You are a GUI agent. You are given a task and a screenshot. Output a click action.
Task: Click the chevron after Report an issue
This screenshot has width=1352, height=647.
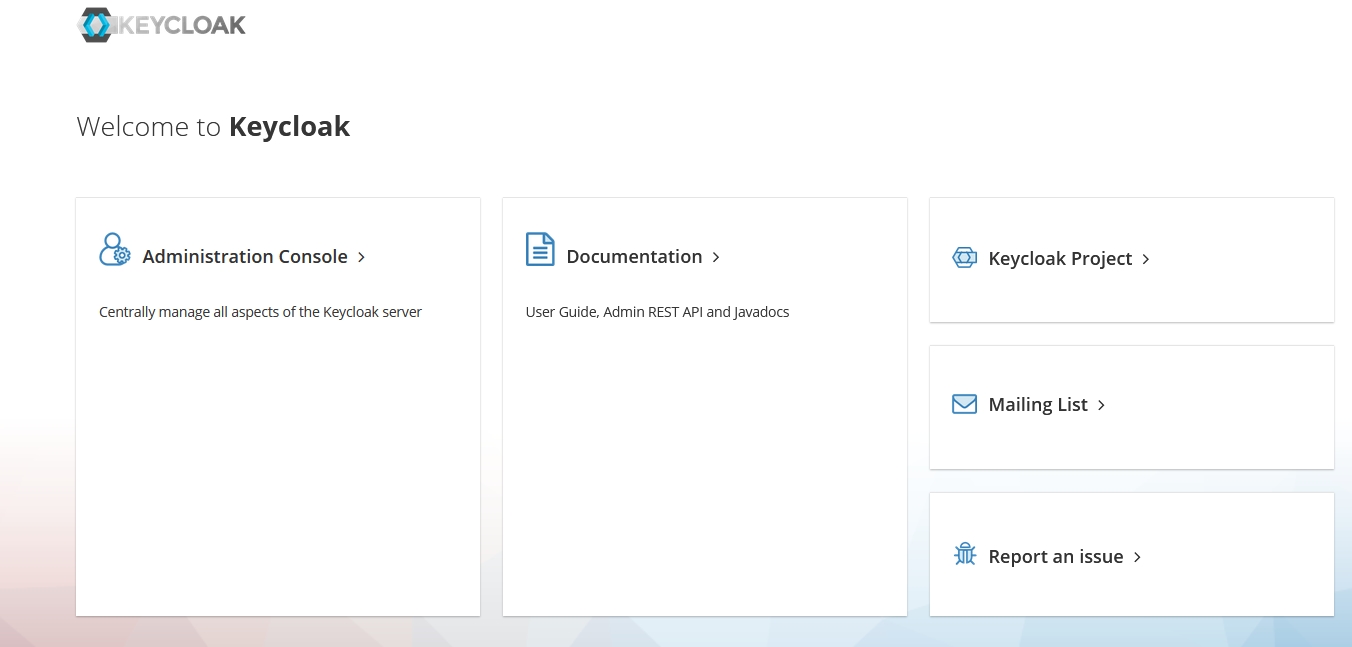pyautogui.click(x=1137, y=558)
